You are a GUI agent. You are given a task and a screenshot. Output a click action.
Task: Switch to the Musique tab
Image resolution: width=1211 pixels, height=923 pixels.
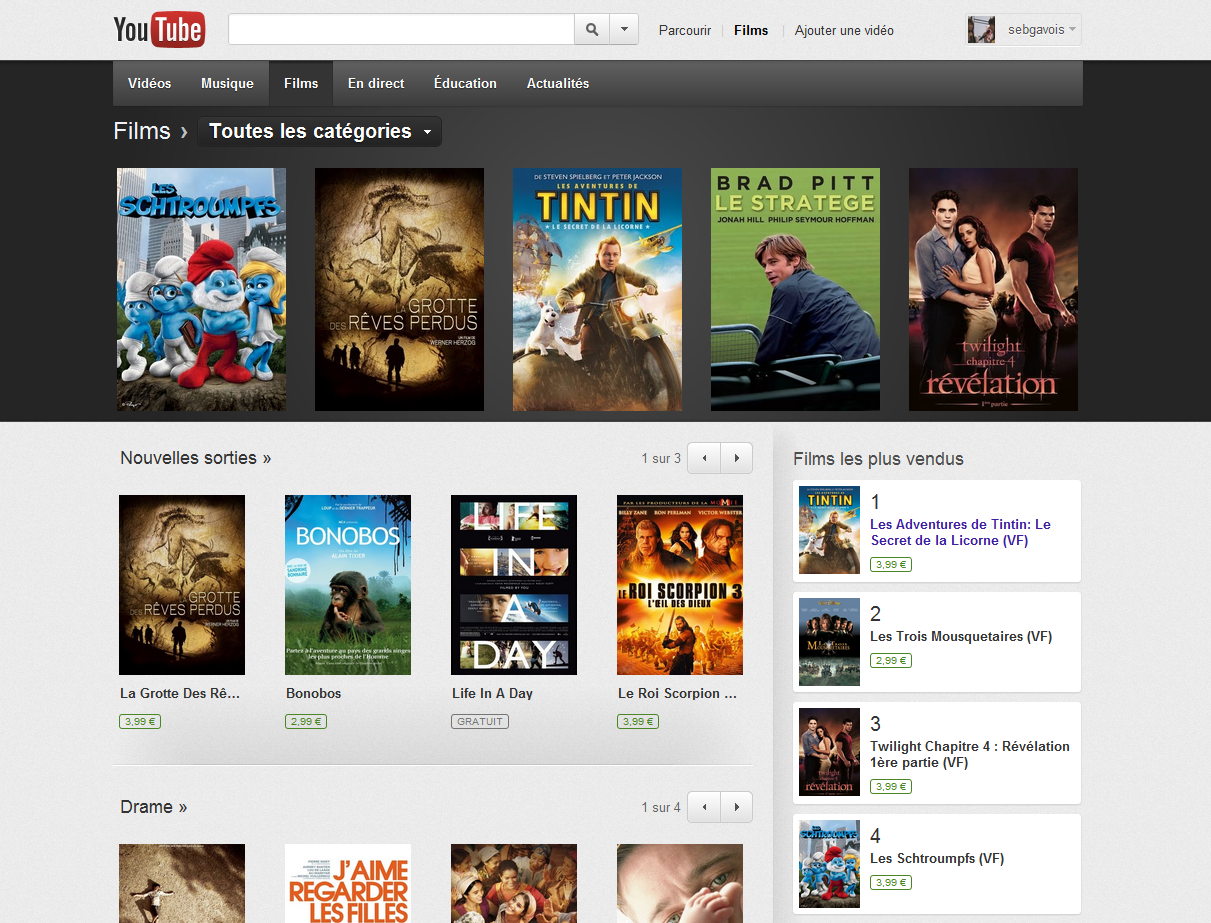tap(227, 83)
